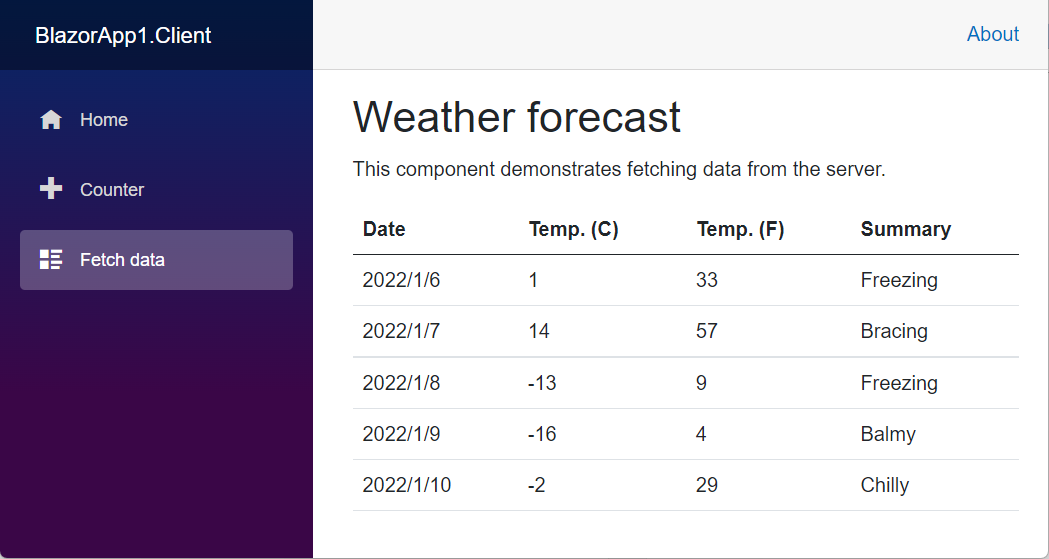Open the Home navigation item
This screenshot has height=559, width=1049.
click(x=157, y=120)
